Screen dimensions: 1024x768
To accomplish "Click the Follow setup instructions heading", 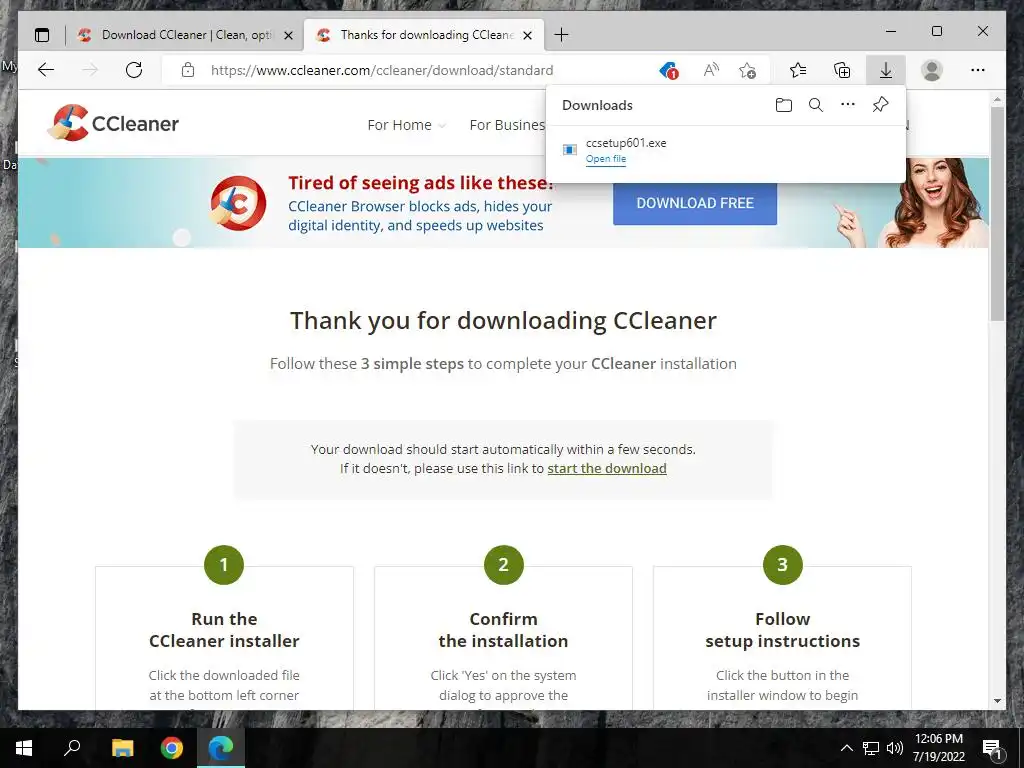I will pos(782,630).
